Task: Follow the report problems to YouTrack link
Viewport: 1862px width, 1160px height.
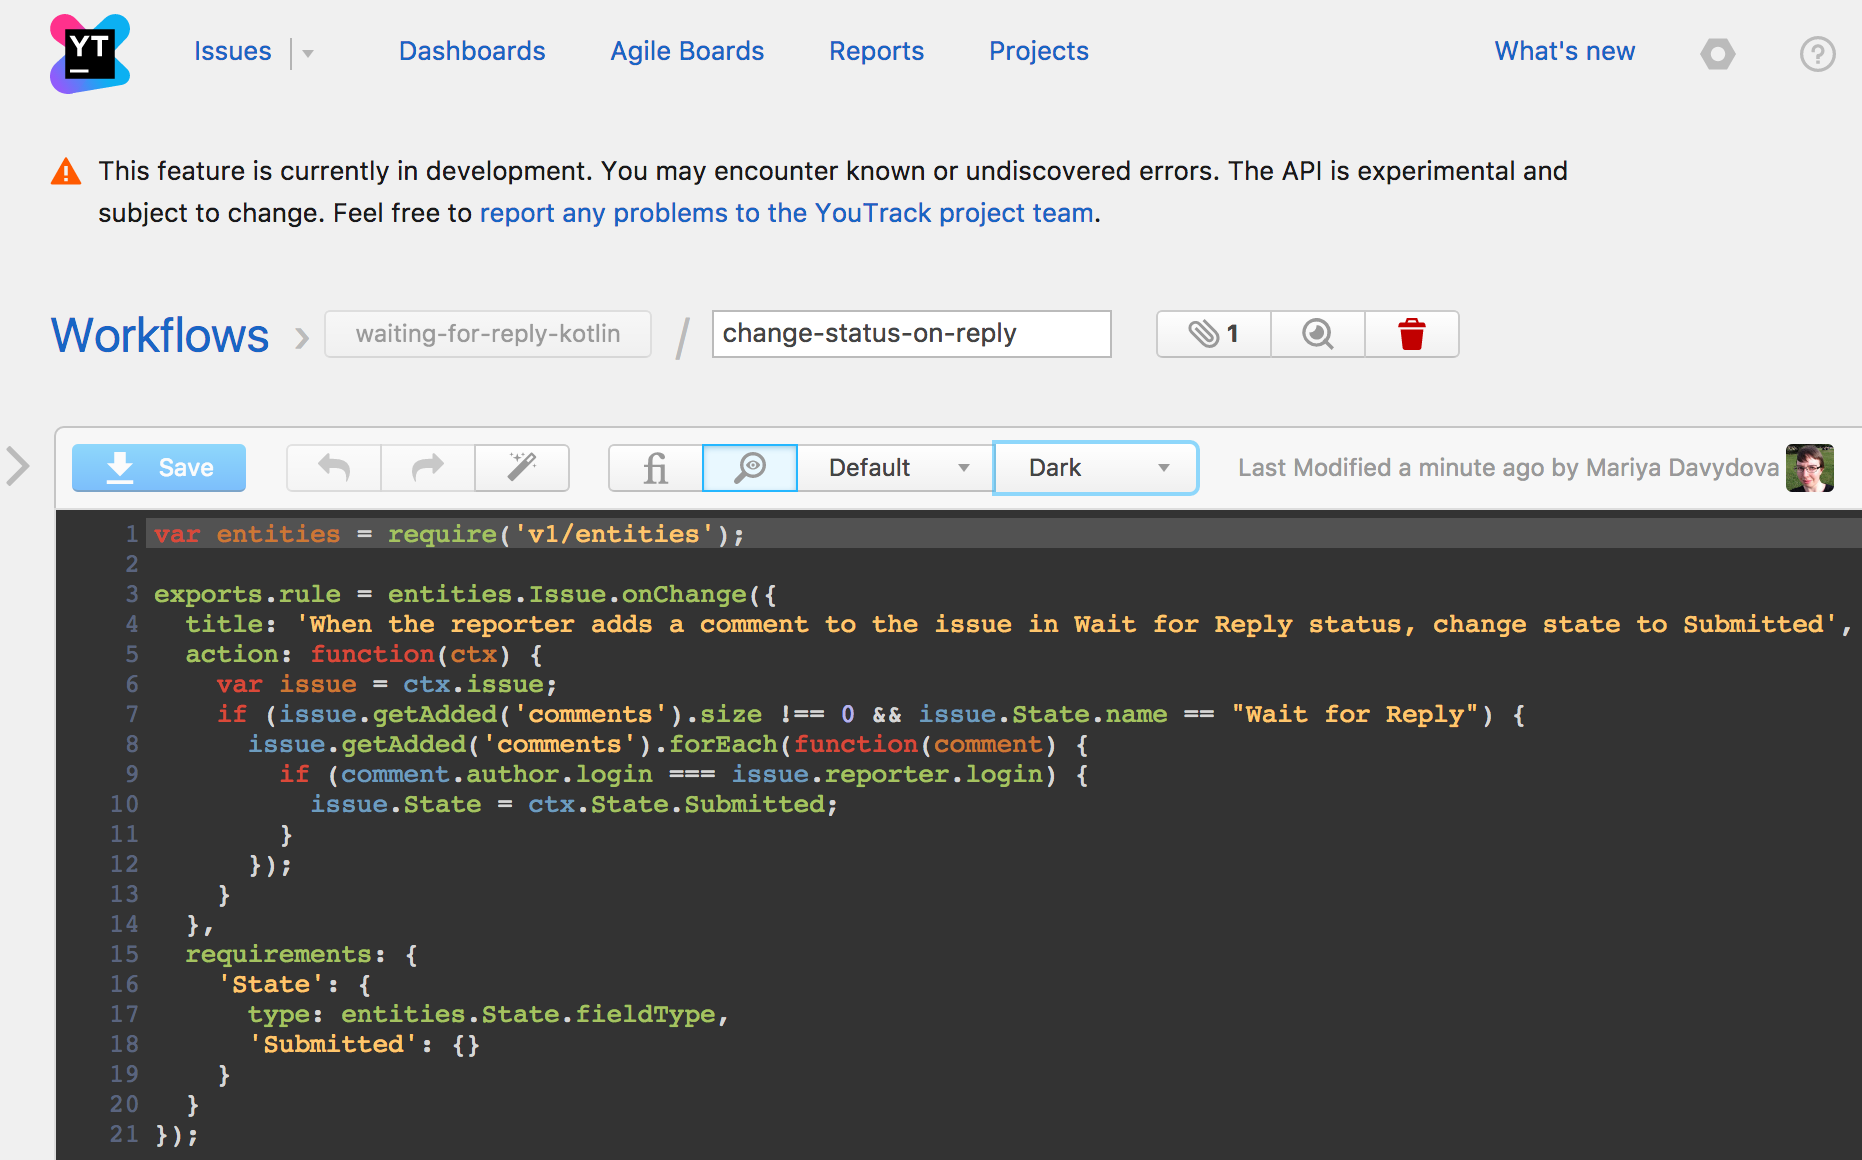Action: point(786,213)
